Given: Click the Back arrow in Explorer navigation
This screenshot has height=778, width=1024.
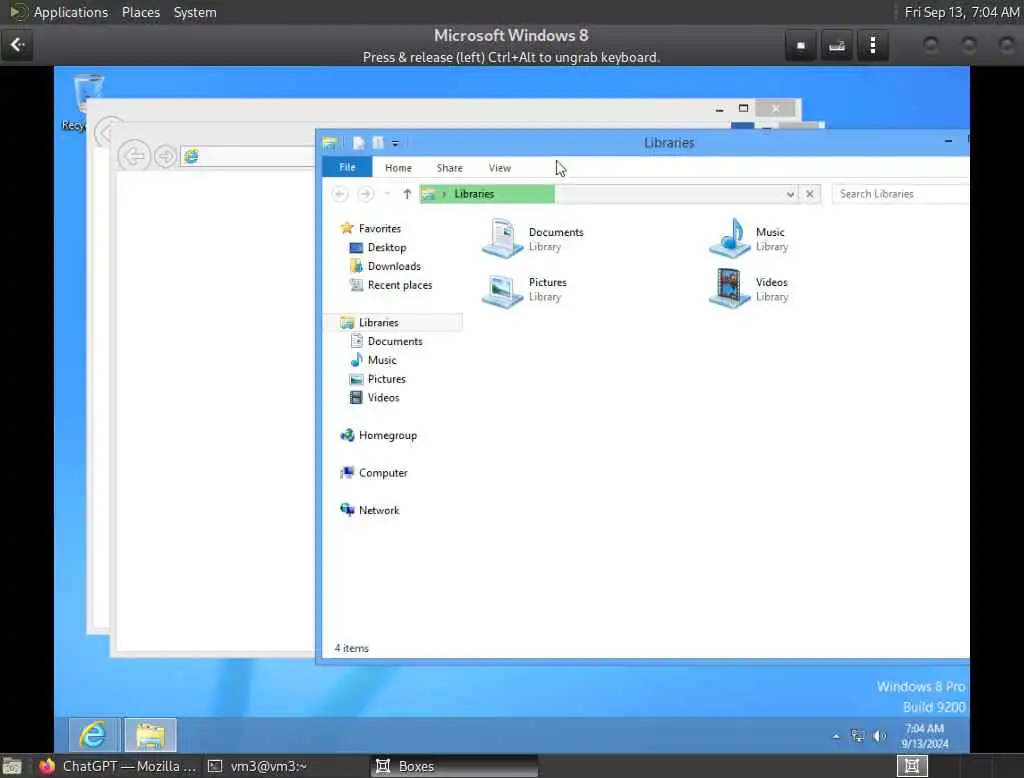Looking at the screenshot, I should click(340, 194).
